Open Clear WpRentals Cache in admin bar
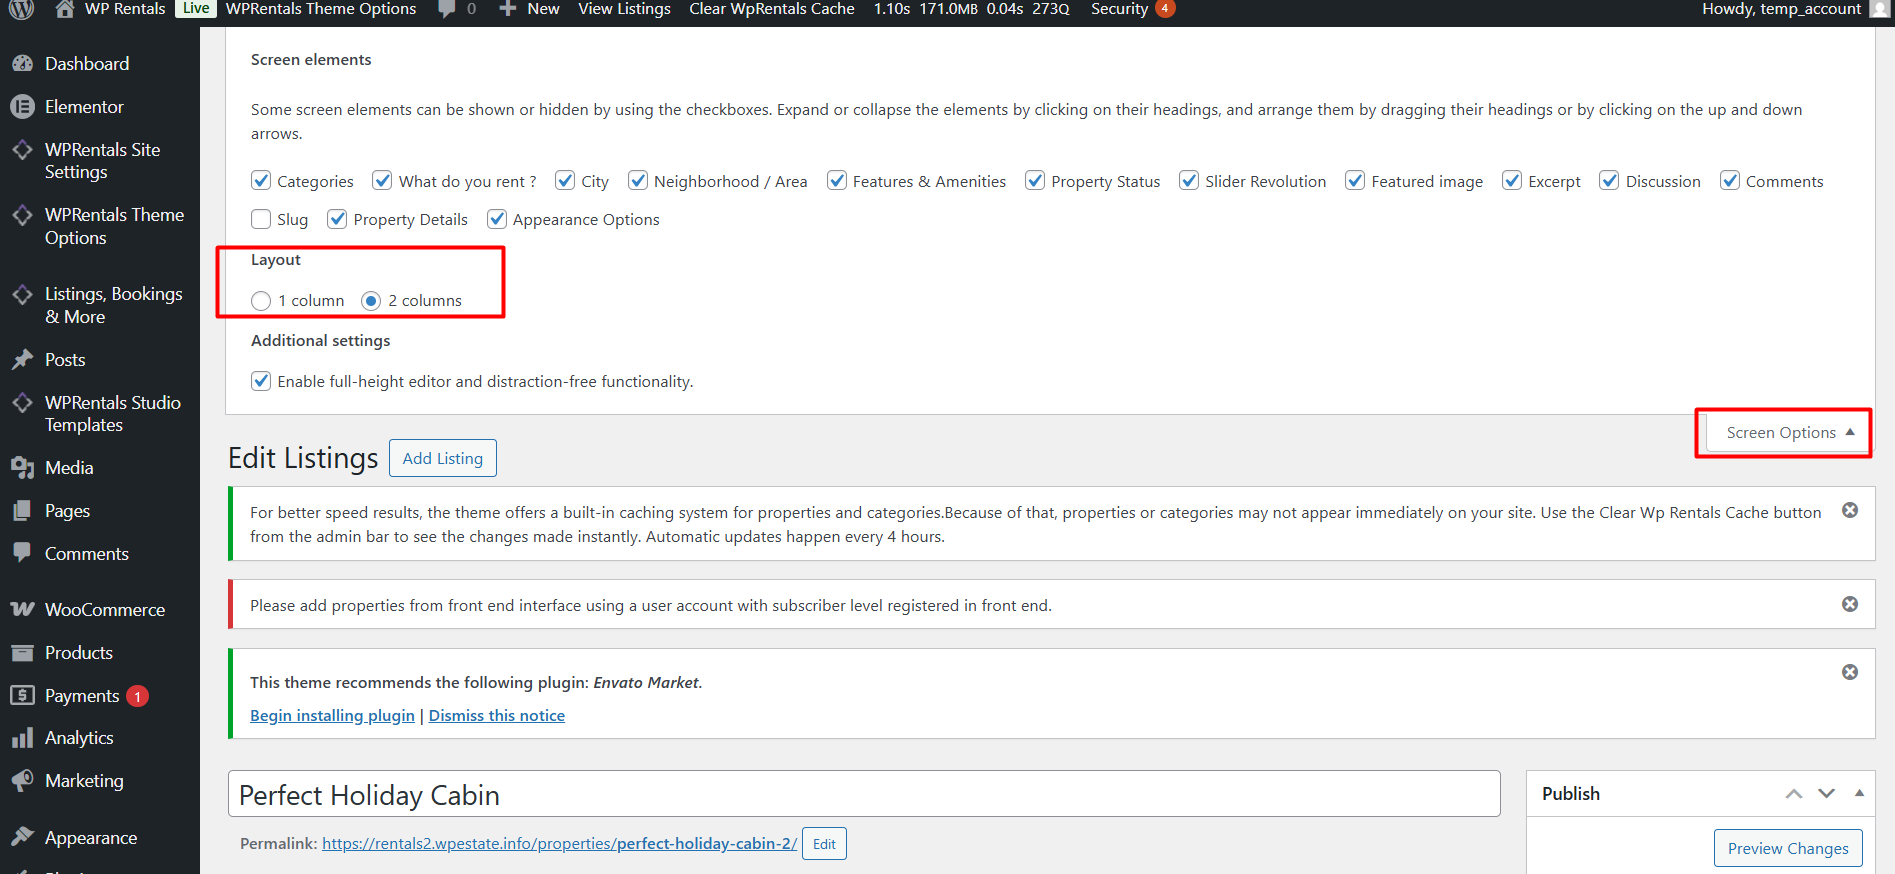 pyautogui.click(x=771, y=9)
